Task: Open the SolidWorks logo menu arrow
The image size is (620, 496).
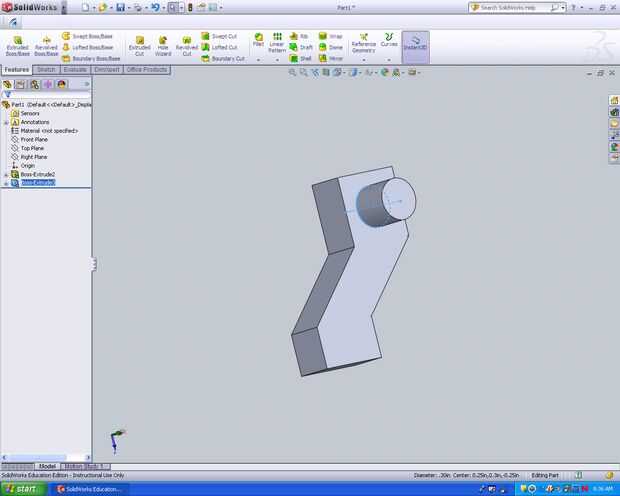Action: coord(64,8)
